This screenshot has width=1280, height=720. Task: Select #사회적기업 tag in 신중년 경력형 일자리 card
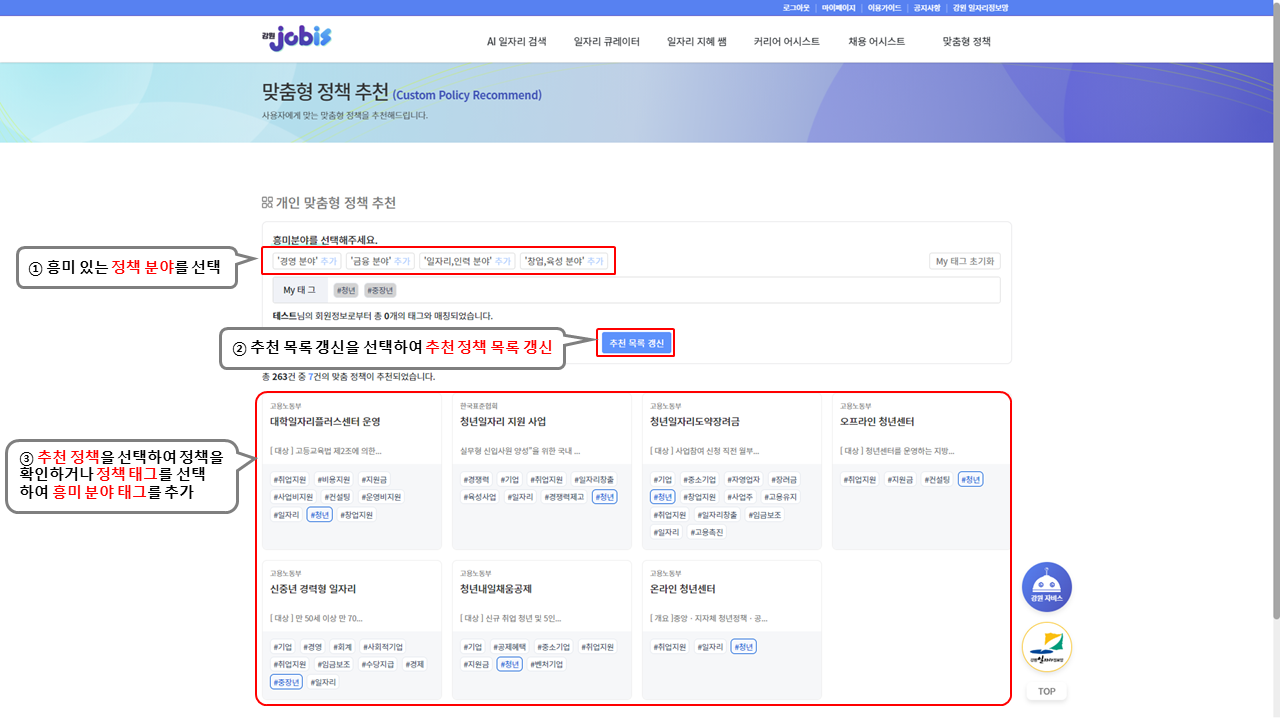click(x=382, y=647)
